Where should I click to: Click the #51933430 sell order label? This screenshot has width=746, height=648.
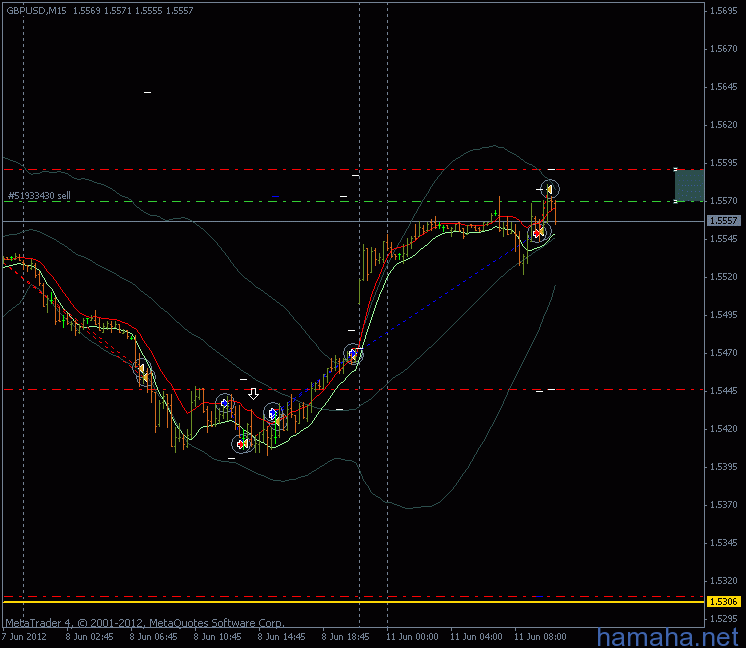pos(39,196)
